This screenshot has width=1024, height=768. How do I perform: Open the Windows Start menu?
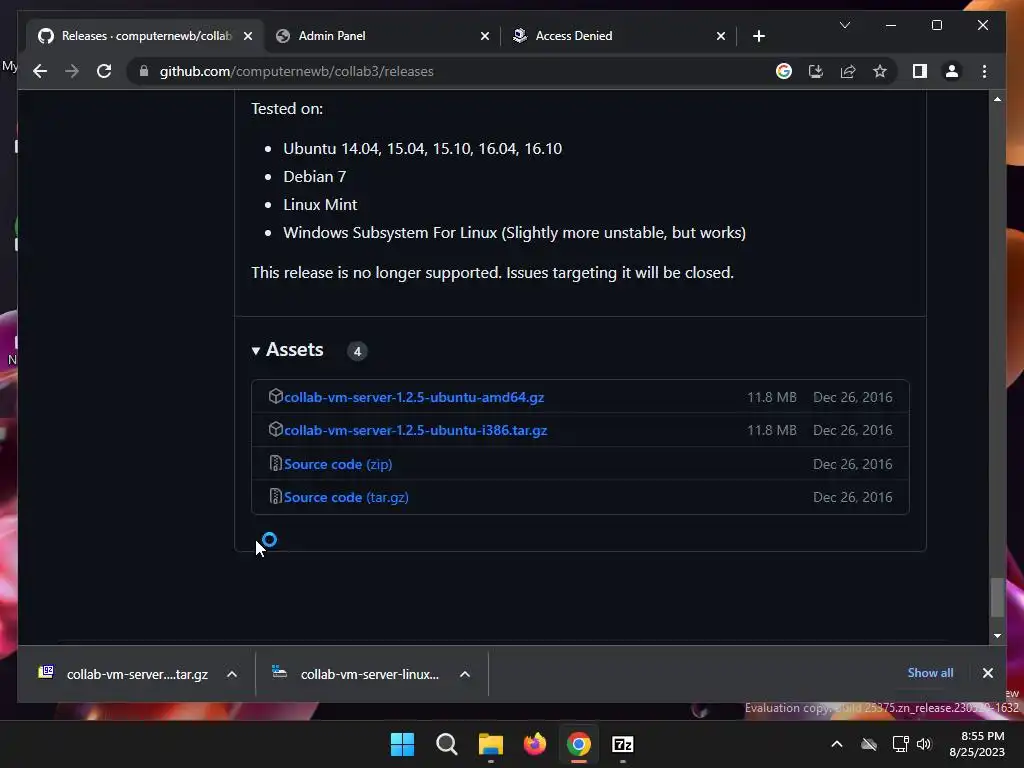[x=402, y=744]
